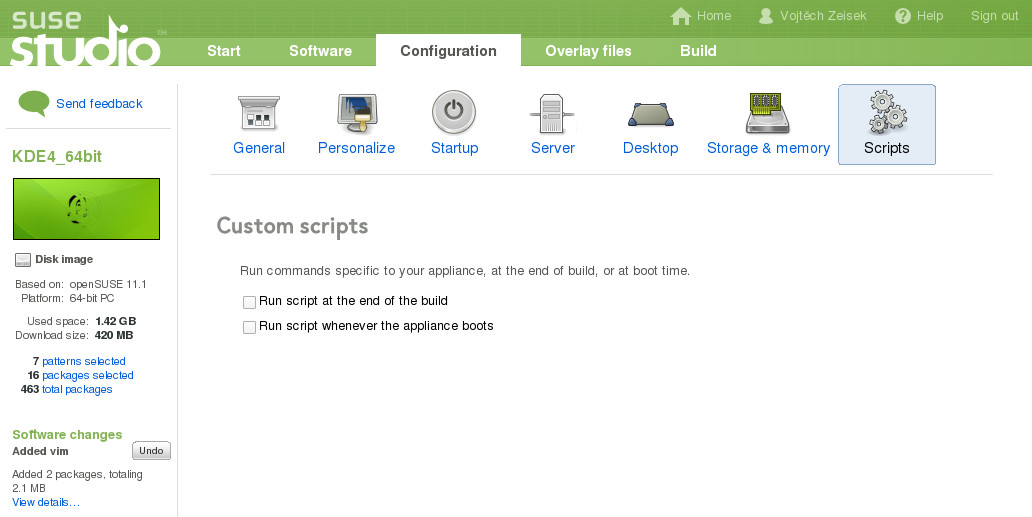This screenshot has height=517, width=1032.
Task: Open the packages selected link
Action: point(88,375)
